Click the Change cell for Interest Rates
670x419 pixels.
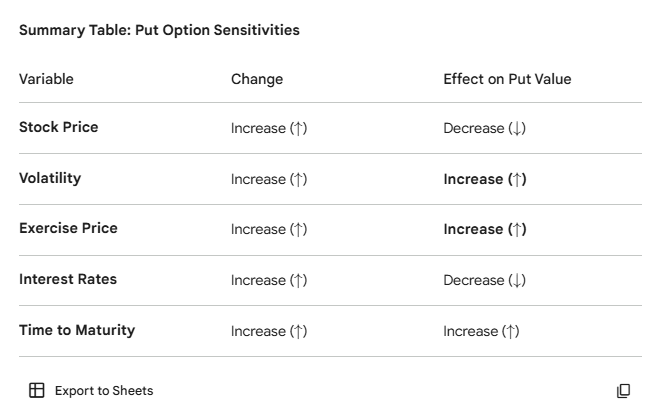click(x=269, y=280)
